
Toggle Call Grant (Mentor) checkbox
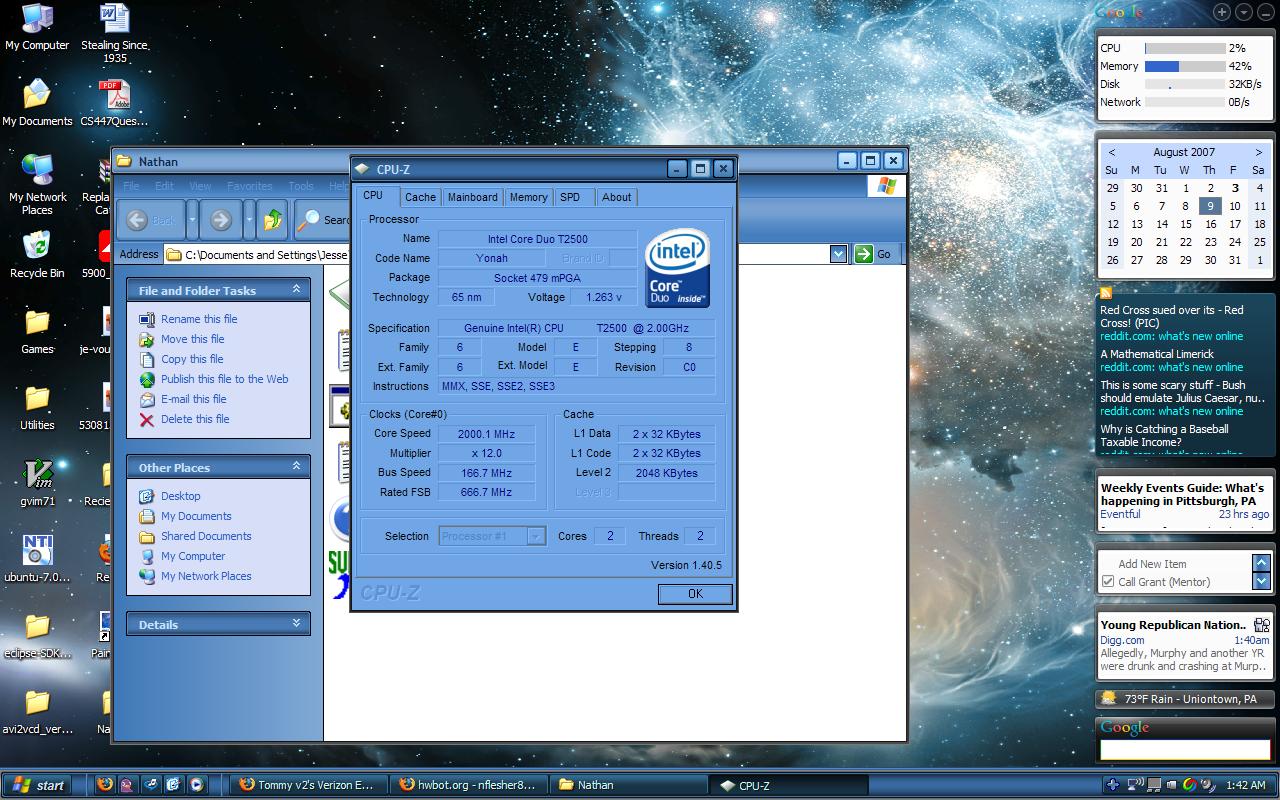[x=1108, y=581]
